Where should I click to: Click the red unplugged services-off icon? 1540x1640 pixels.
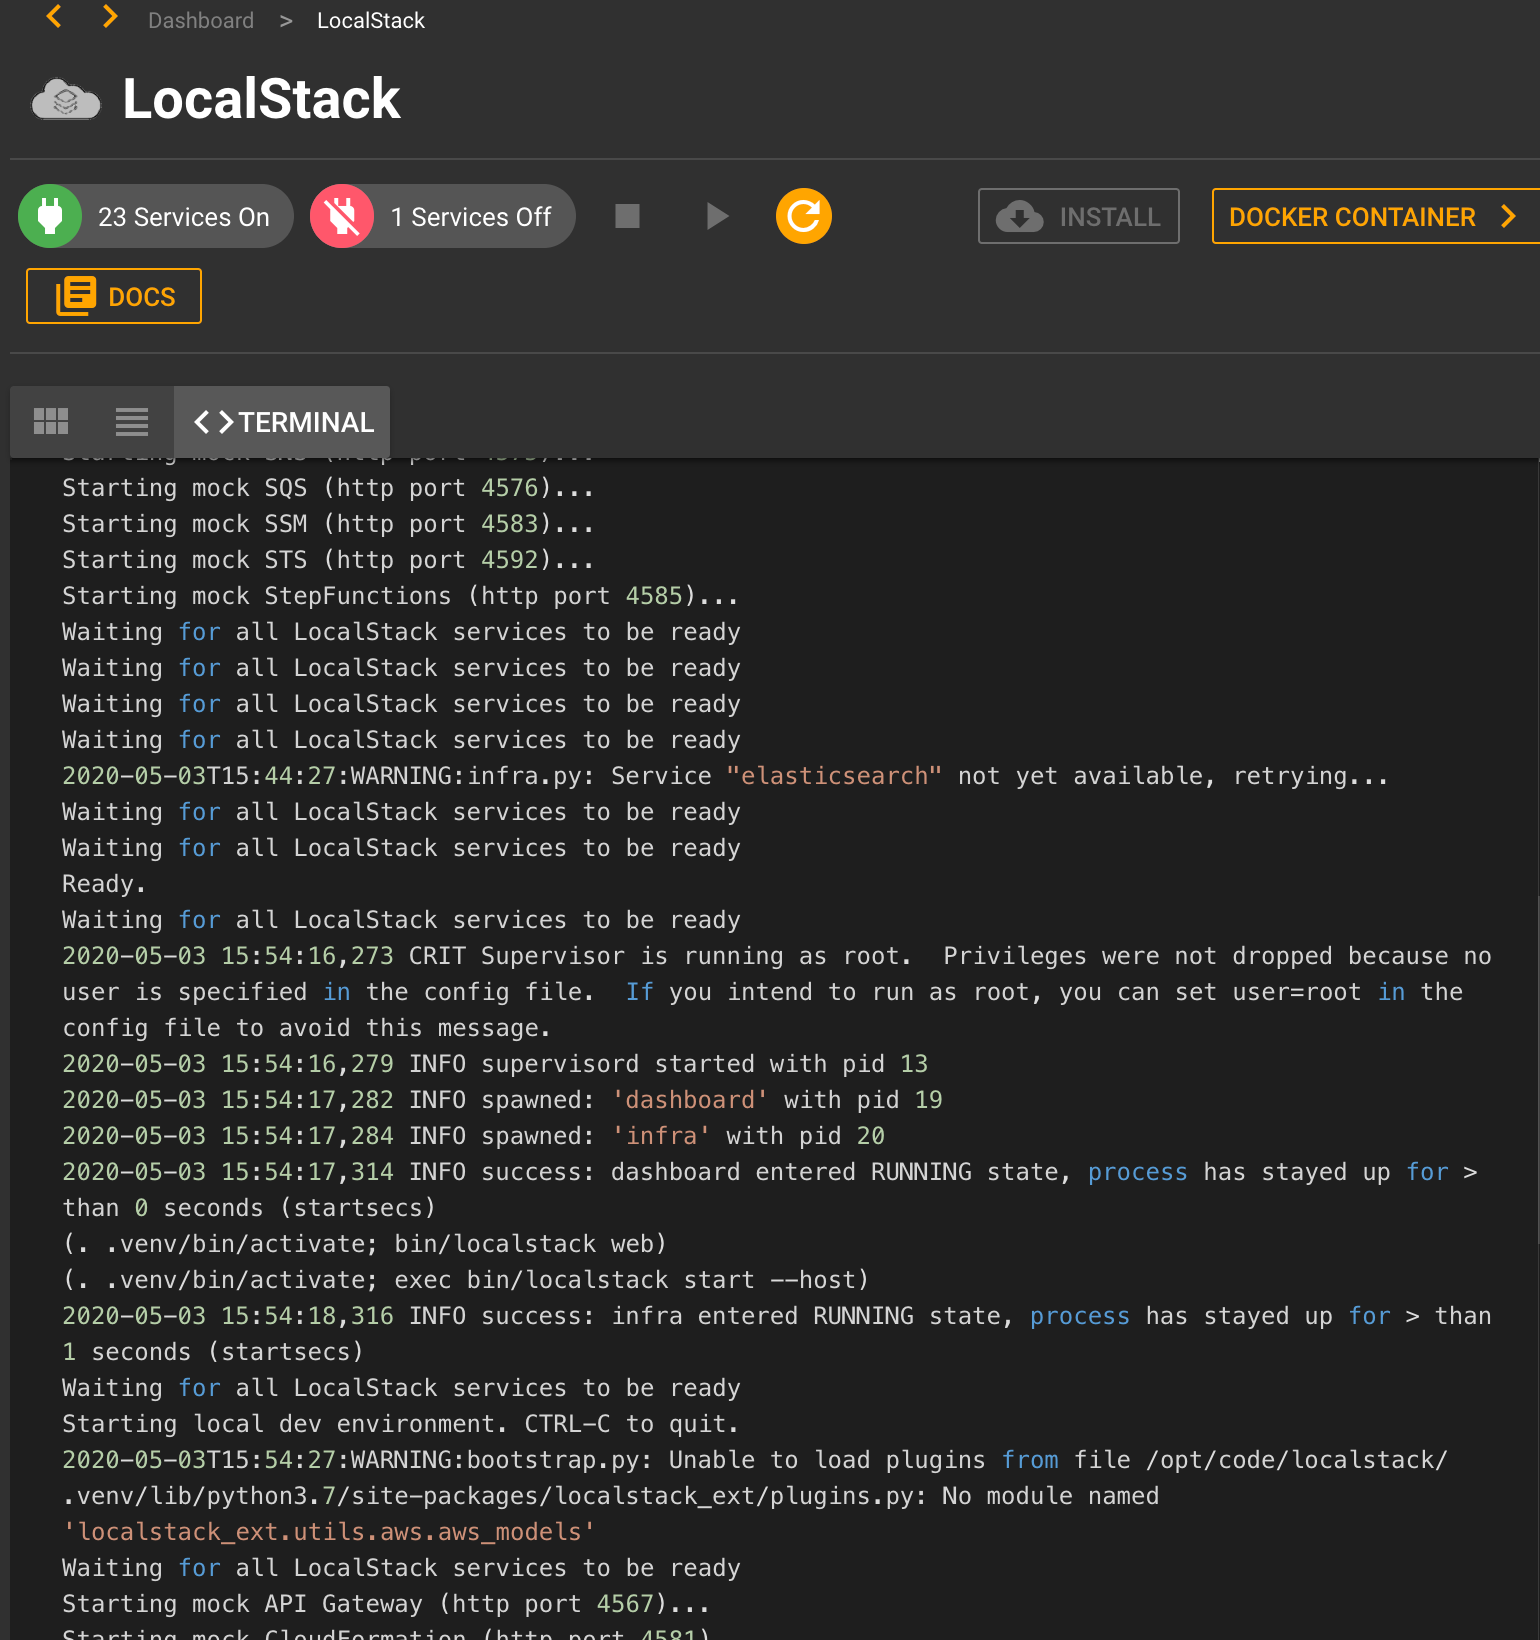pos(342,216)
